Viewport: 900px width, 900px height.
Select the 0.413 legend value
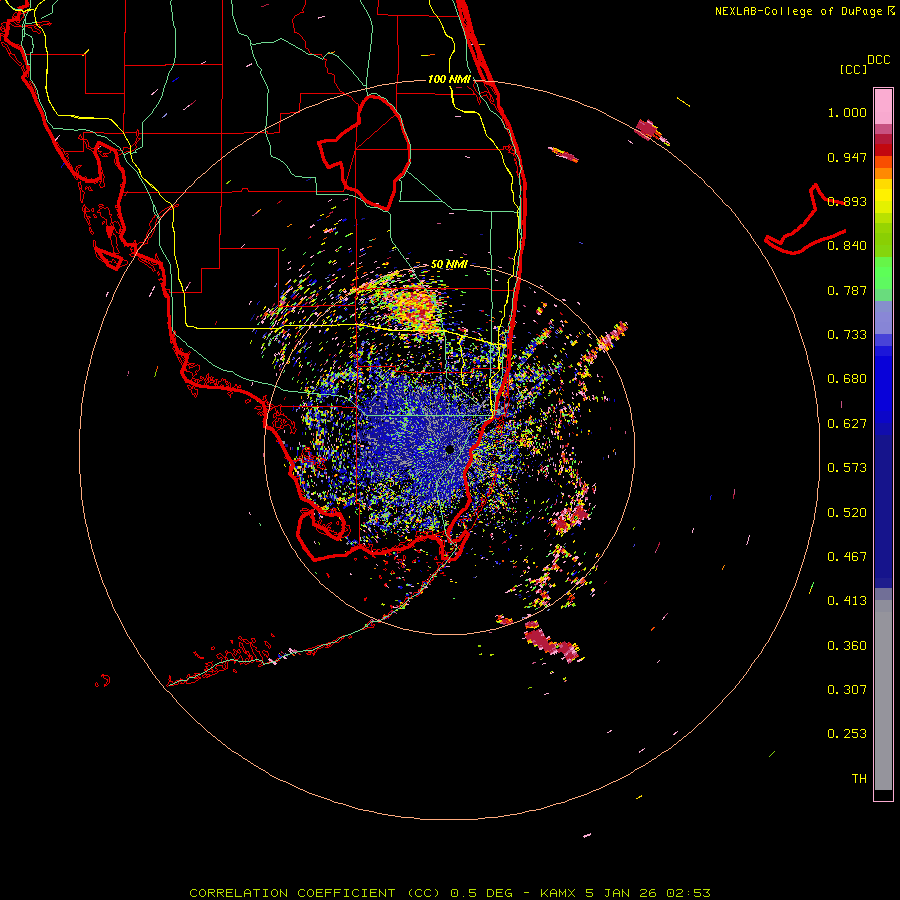847,601
